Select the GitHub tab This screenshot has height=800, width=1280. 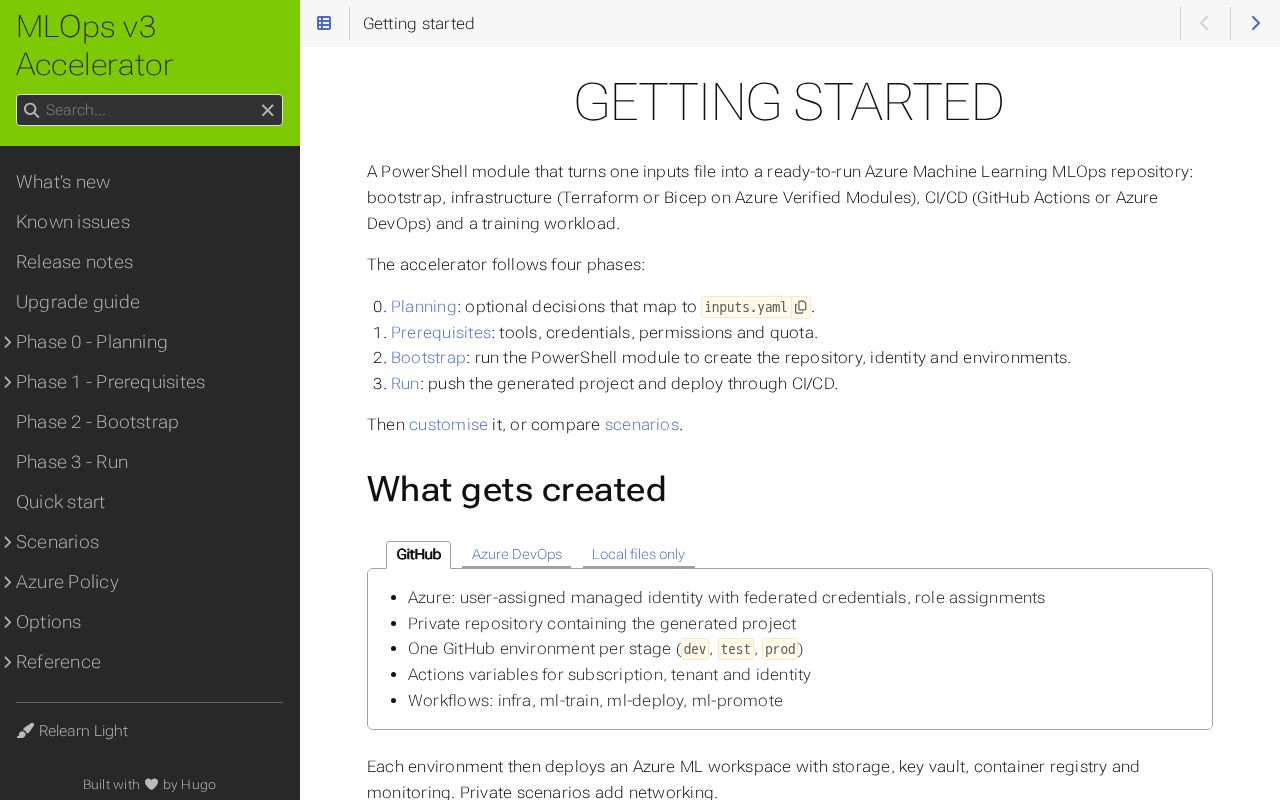(418, 554)
